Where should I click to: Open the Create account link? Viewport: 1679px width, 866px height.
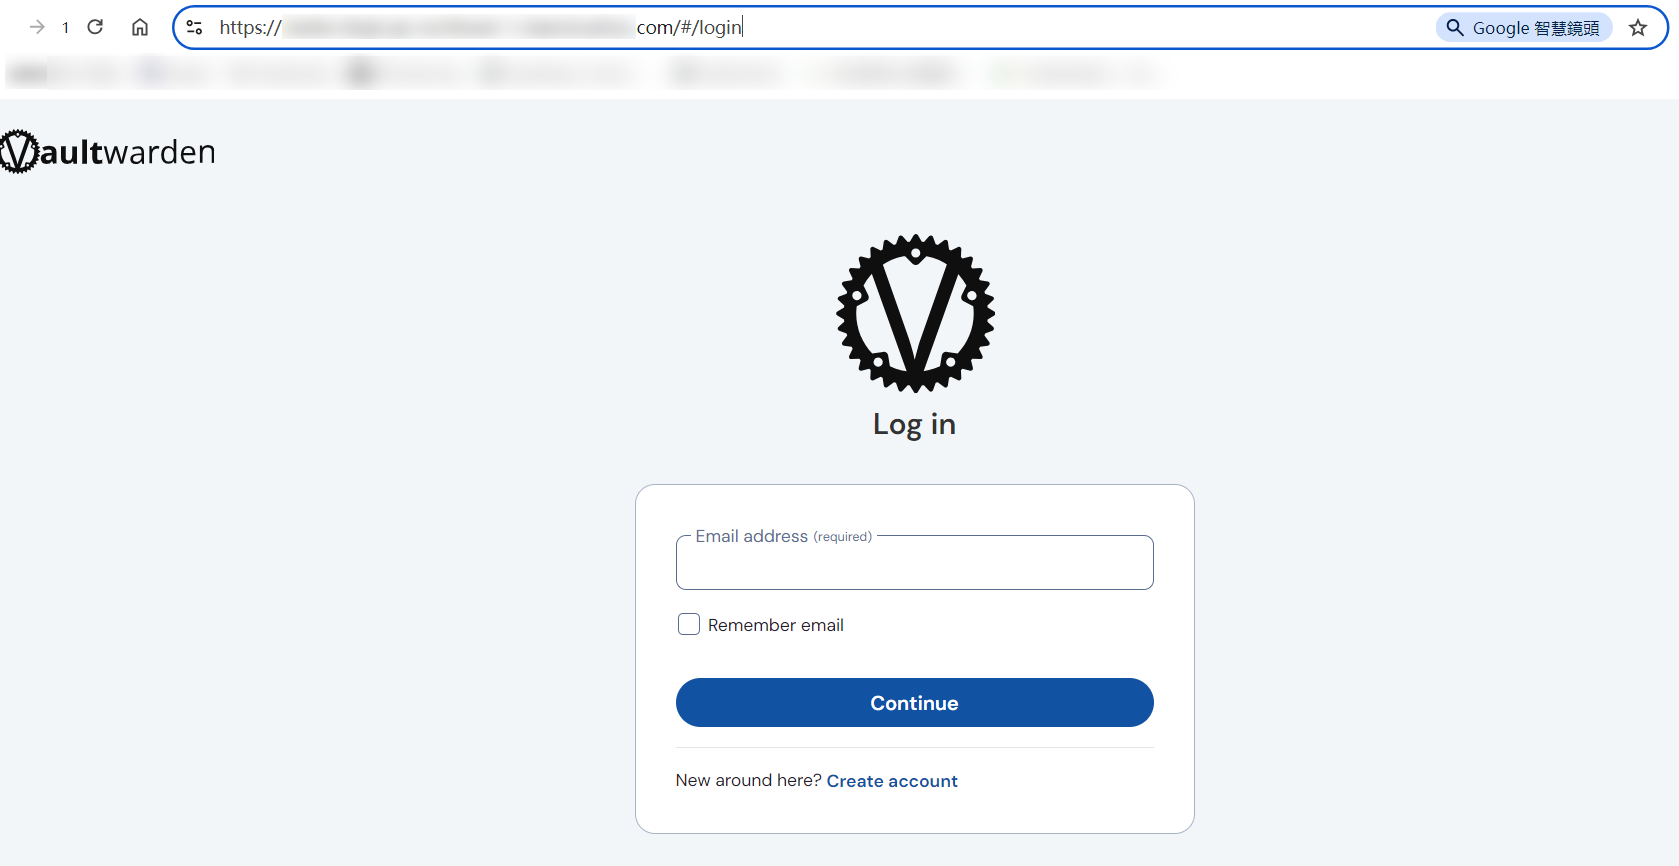click(892, 781)
